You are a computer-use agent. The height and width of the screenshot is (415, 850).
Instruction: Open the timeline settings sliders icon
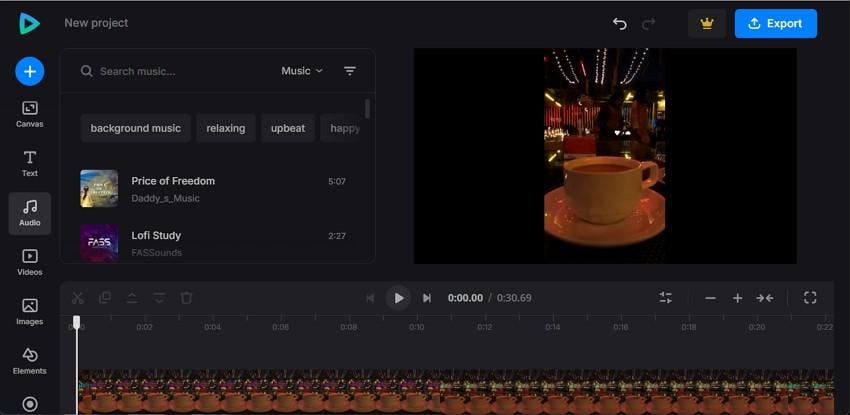[x=666, y=297]
